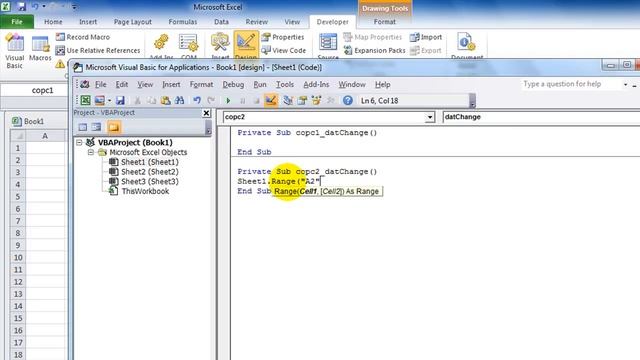Open the VBA editor Debug menu
640x360 pixels.
tap(233, 84)
